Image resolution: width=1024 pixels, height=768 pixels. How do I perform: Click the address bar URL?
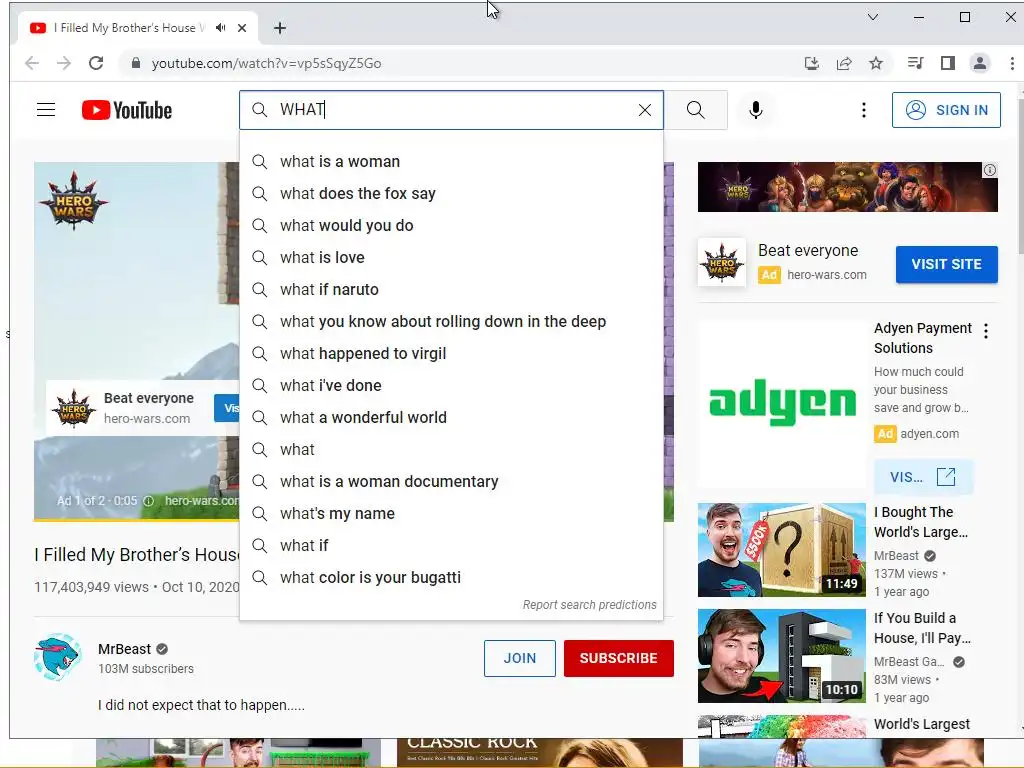coord(266,63)
